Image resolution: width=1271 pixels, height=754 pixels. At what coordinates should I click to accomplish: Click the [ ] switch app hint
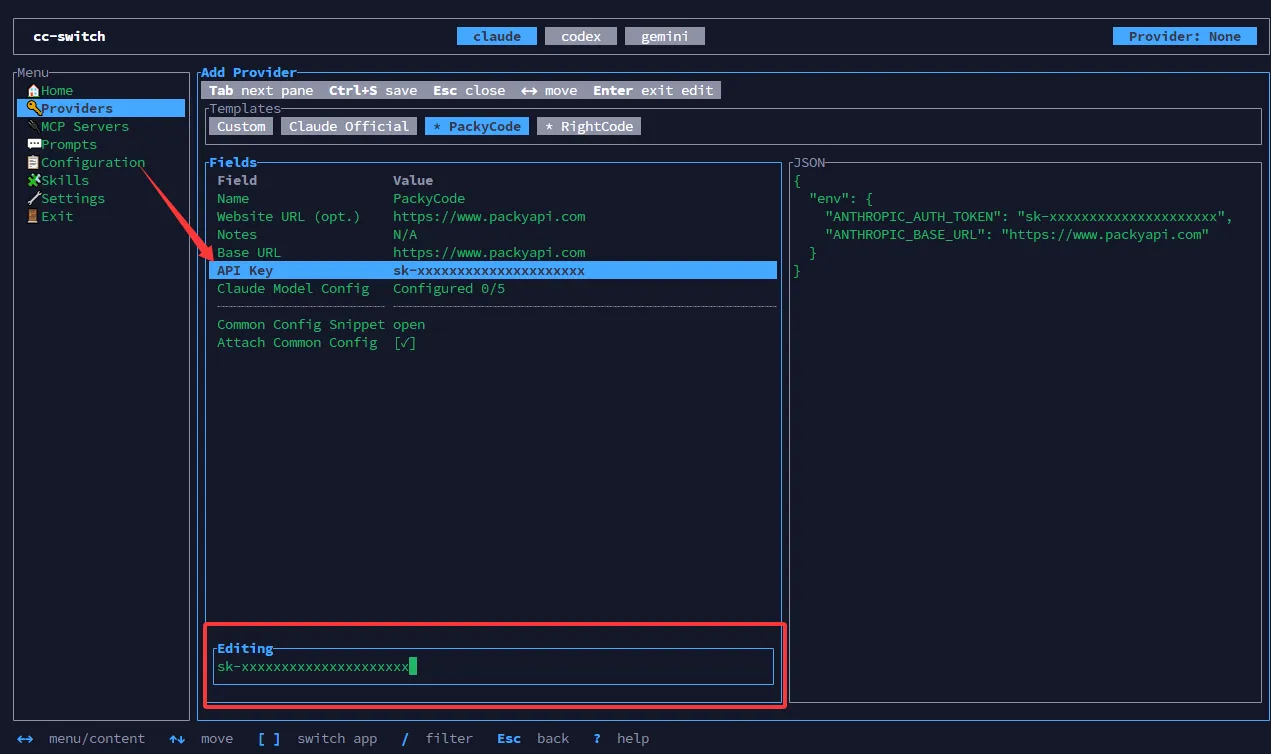[x=317, y=738]
